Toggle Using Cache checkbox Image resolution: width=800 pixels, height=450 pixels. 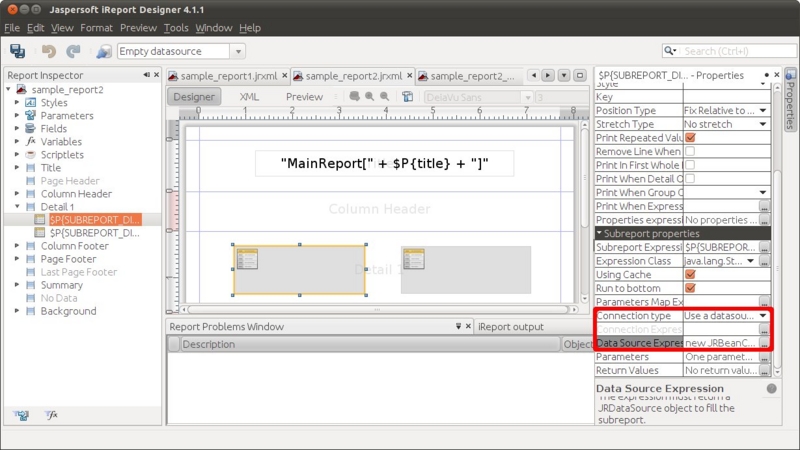[690, 274]
